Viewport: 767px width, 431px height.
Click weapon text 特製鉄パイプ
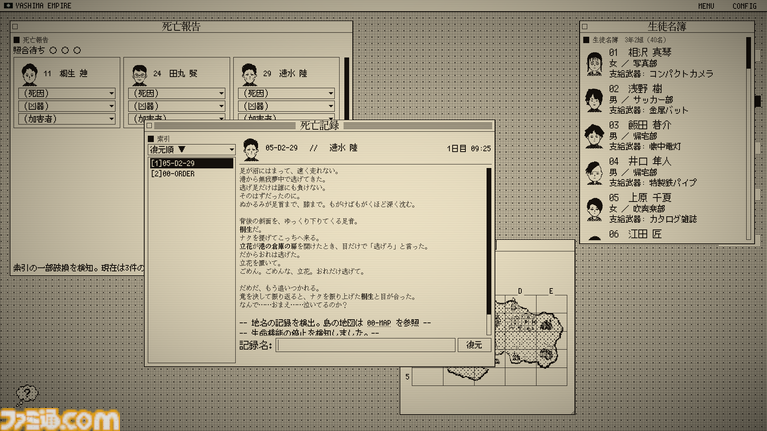tap(673, 182)
